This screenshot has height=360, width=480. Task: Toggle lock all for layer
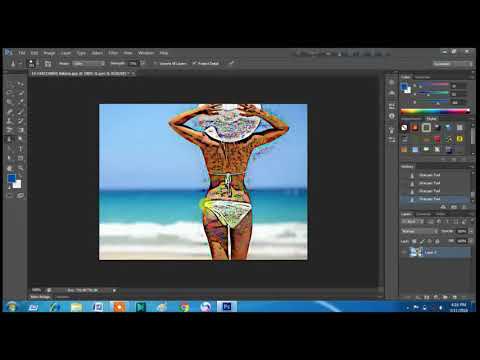coord(437,241)
